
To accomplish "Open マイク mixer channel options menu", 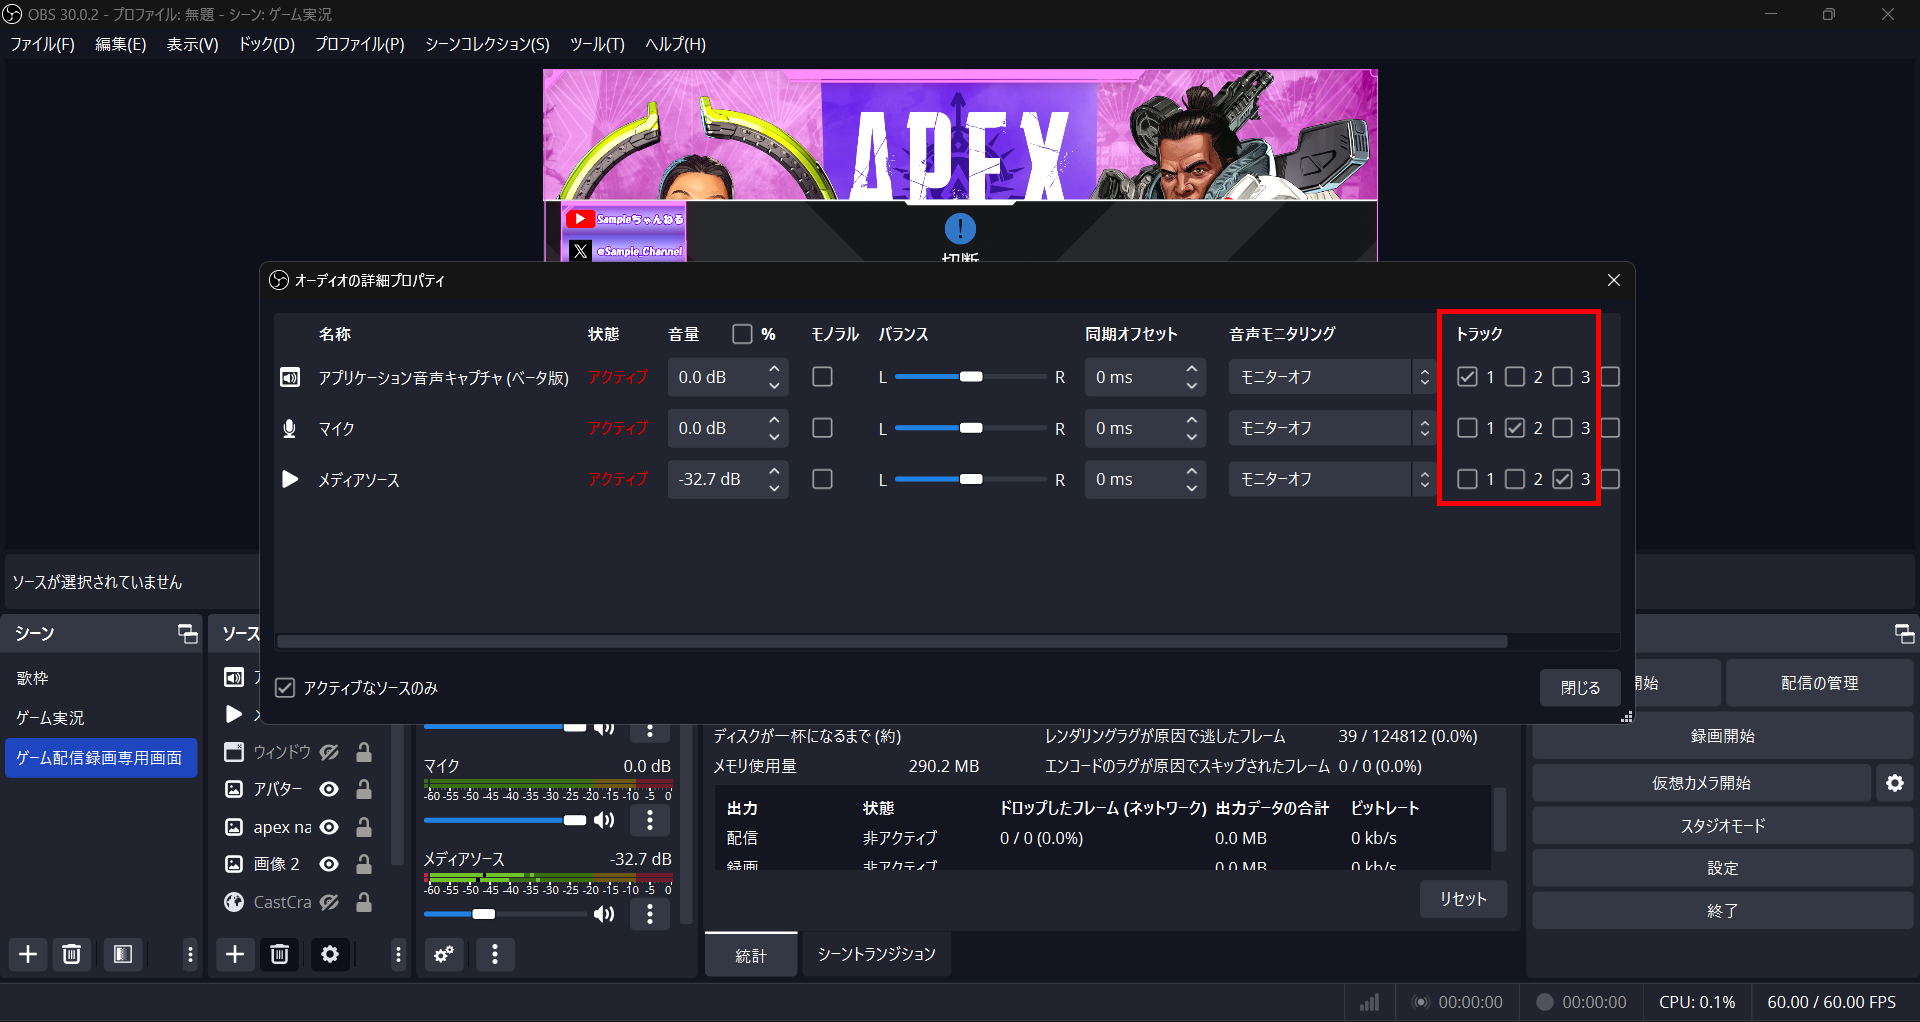I will tap(650, 820).
